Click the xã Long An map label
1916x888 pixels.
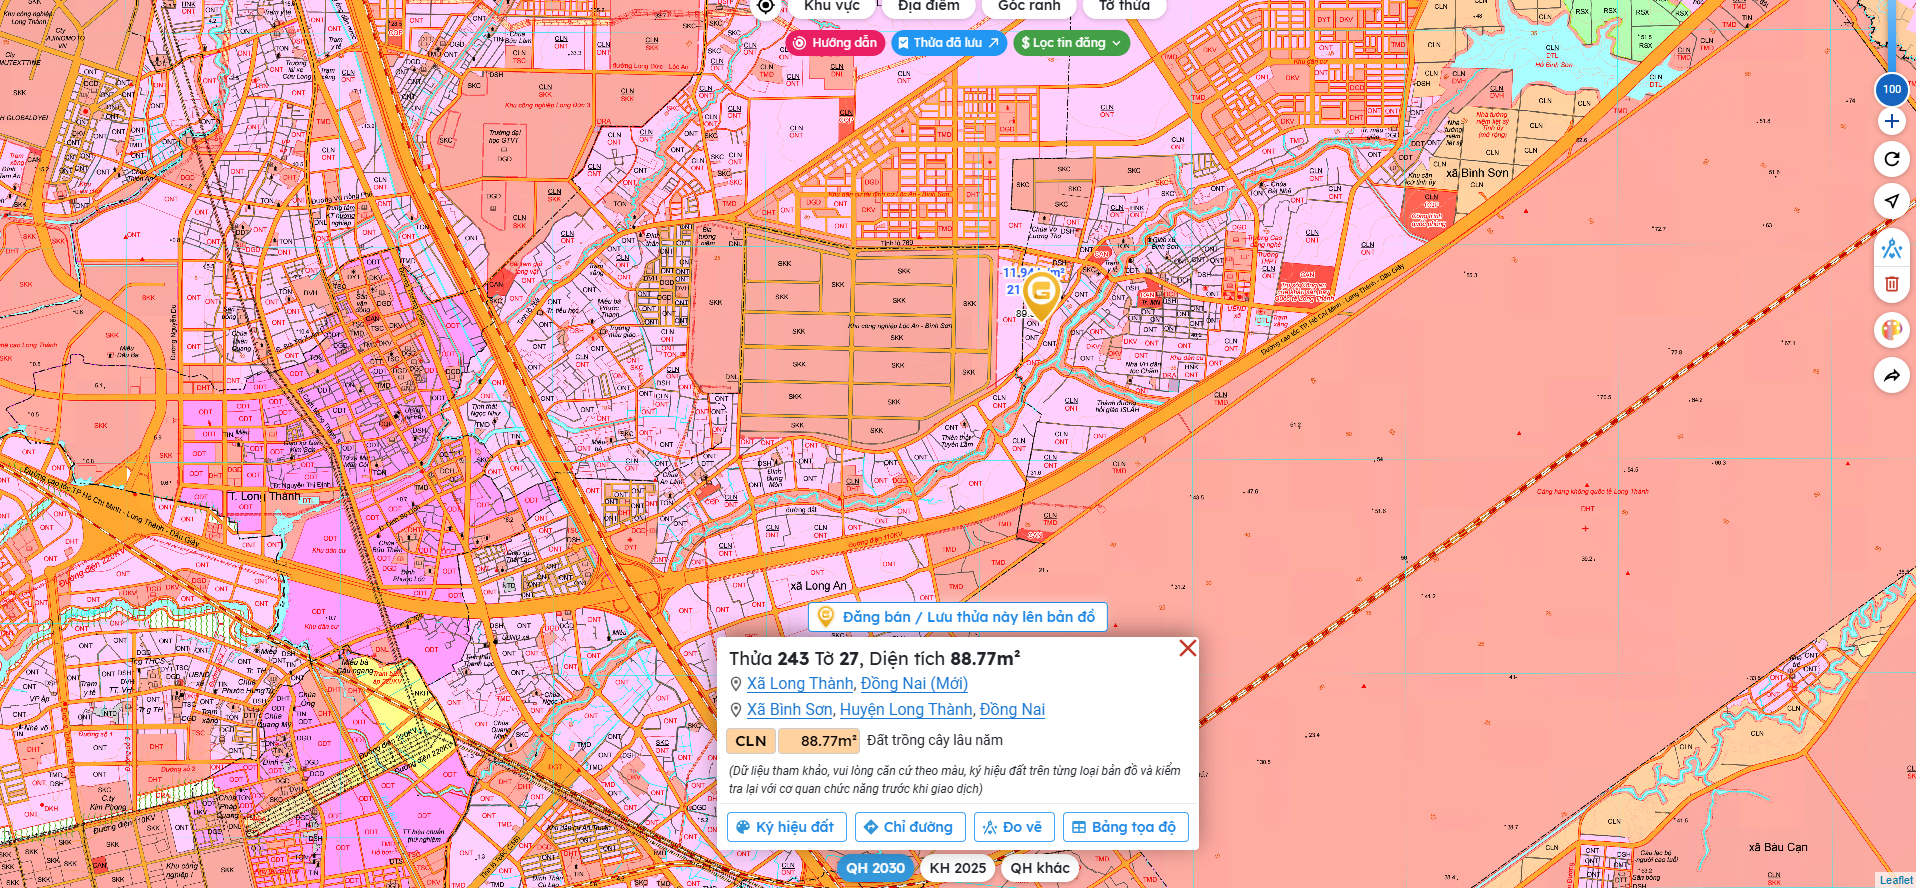click(818, 586)
